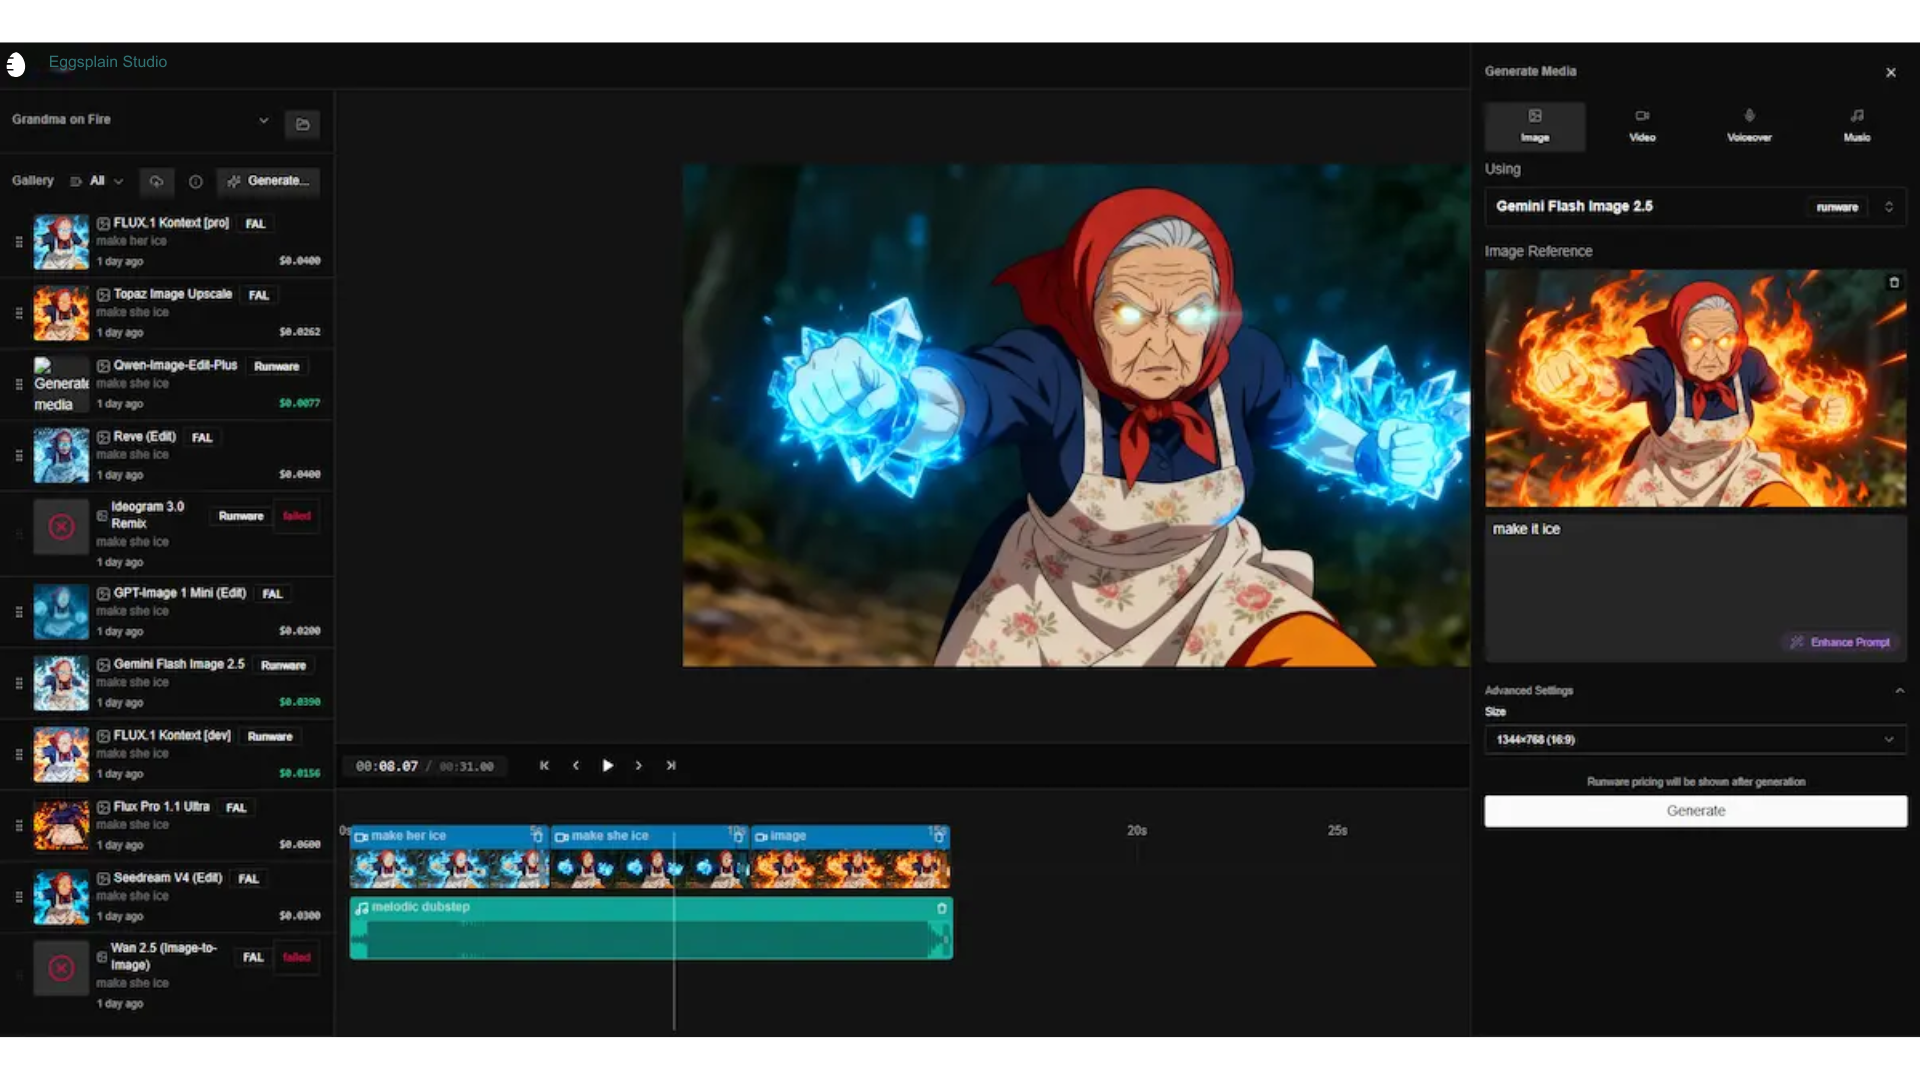
Task: Delete the melodic dubstep audio clip
Action: [941, 908]
